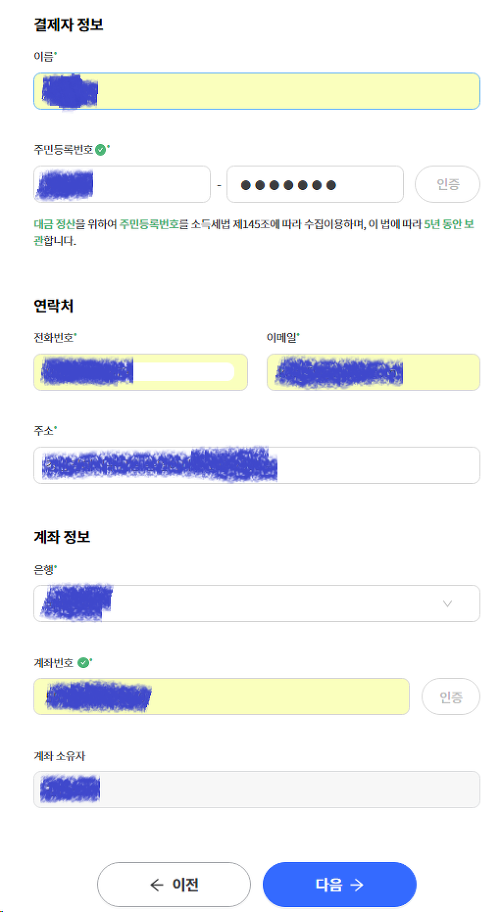Focus the 이름 name input field
Screen dimensions: 500x912
256,91
